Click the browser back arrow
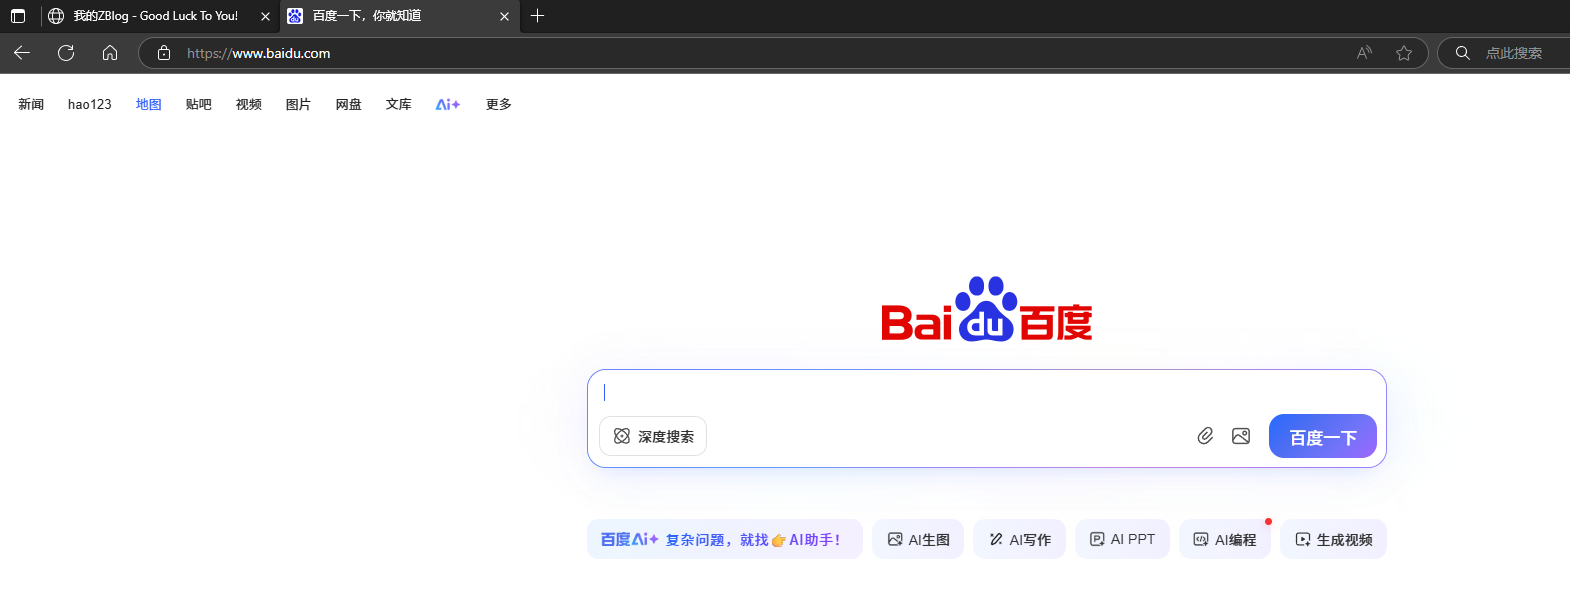Image resolution: width=1570 pixels, height=608 pixels. [22, 53]
